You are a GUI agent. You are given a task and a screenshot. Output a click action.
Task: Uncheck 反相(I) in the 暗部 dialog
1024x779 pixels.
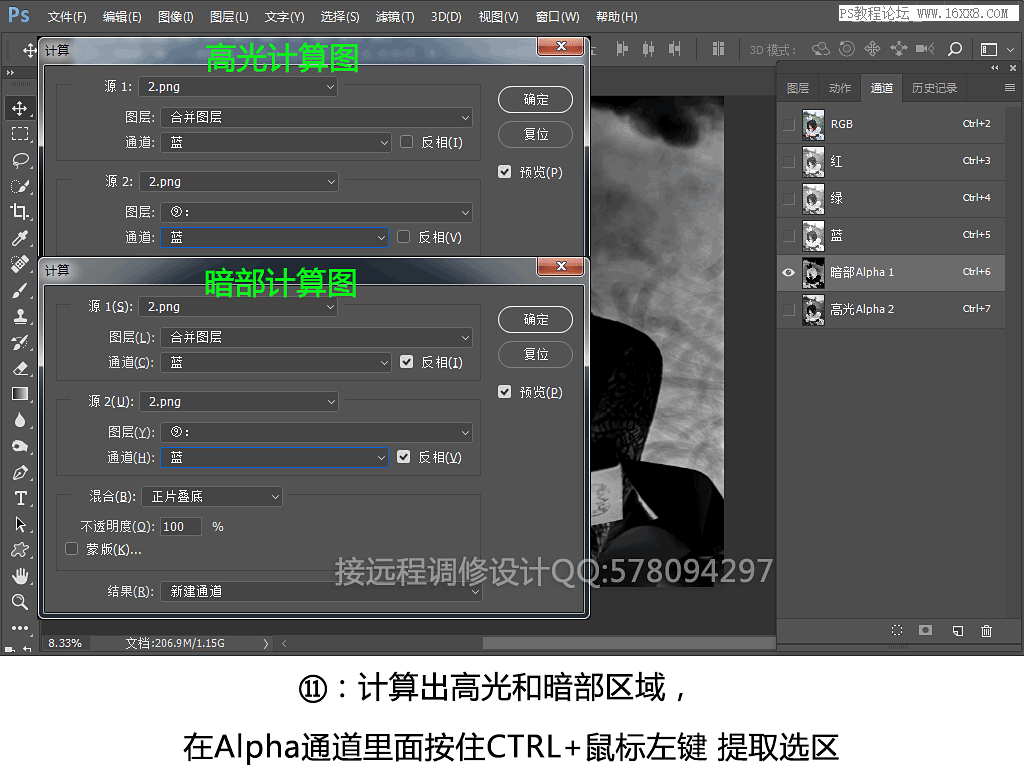coord(406,362)
